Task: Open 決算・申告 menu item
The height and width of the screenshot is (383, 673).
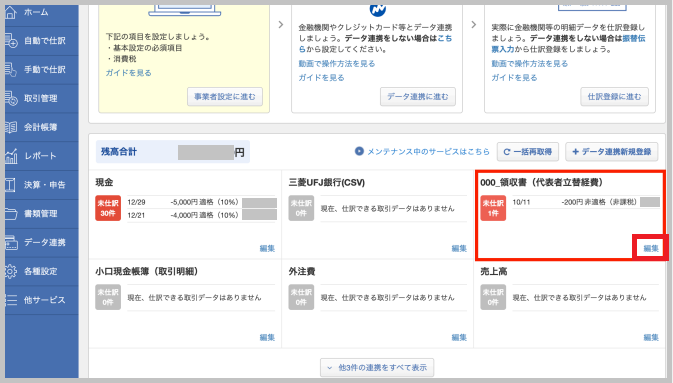Action: pos(42,185)
